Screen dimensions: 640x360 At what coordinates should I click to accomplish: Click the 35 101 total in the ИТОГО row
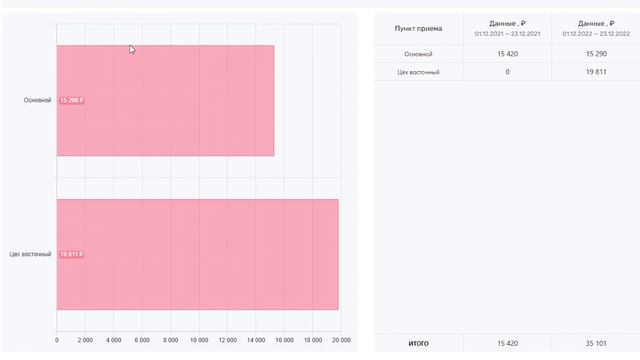[596, 343]
